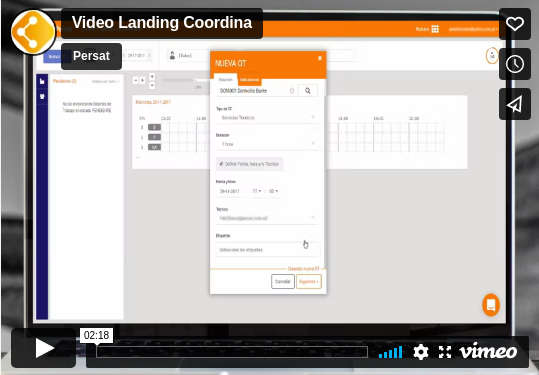Expand the Tipo de OT dropdown

point(267,118)
